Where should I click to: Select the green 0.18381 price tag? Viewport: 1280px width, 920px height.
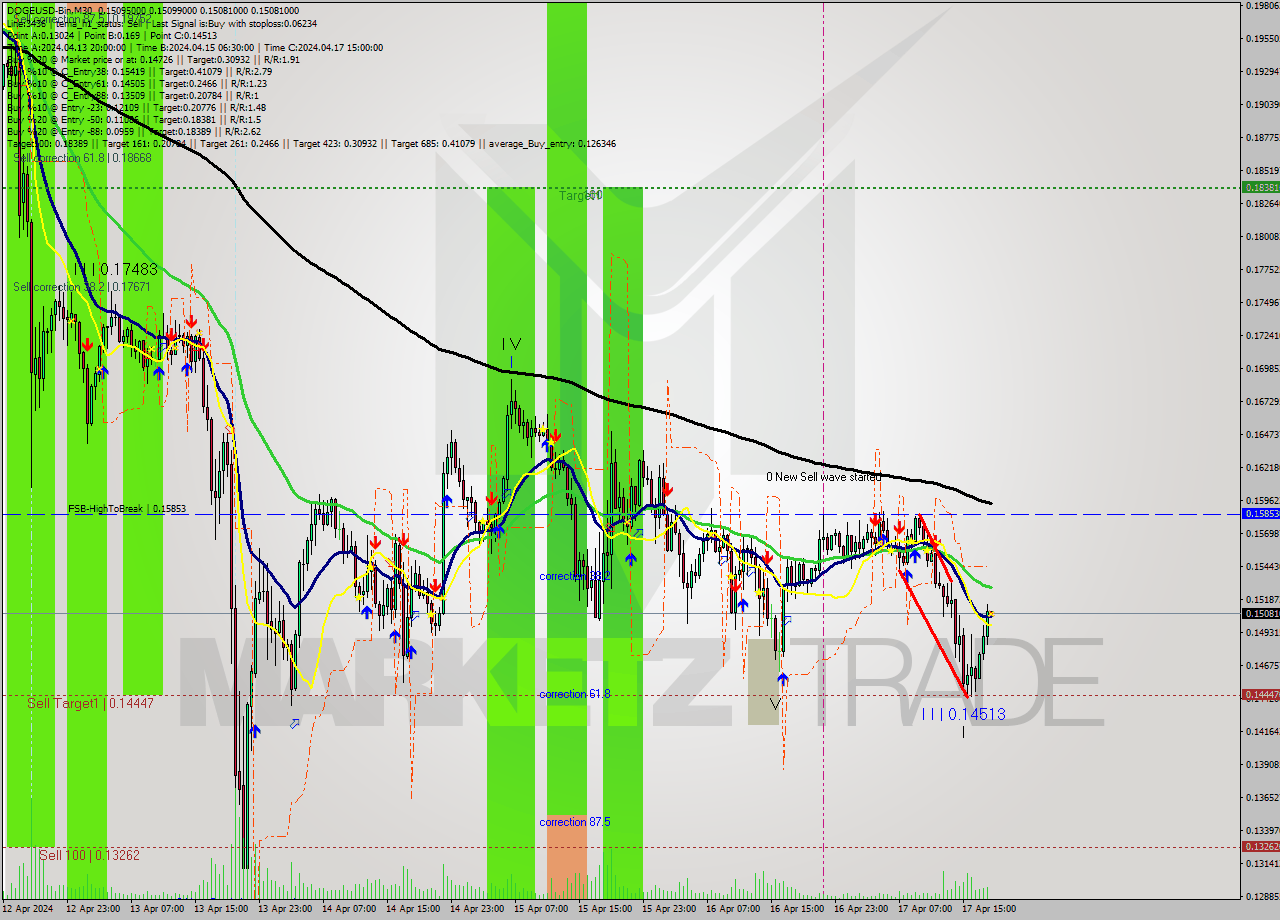tap(1260, 187)
